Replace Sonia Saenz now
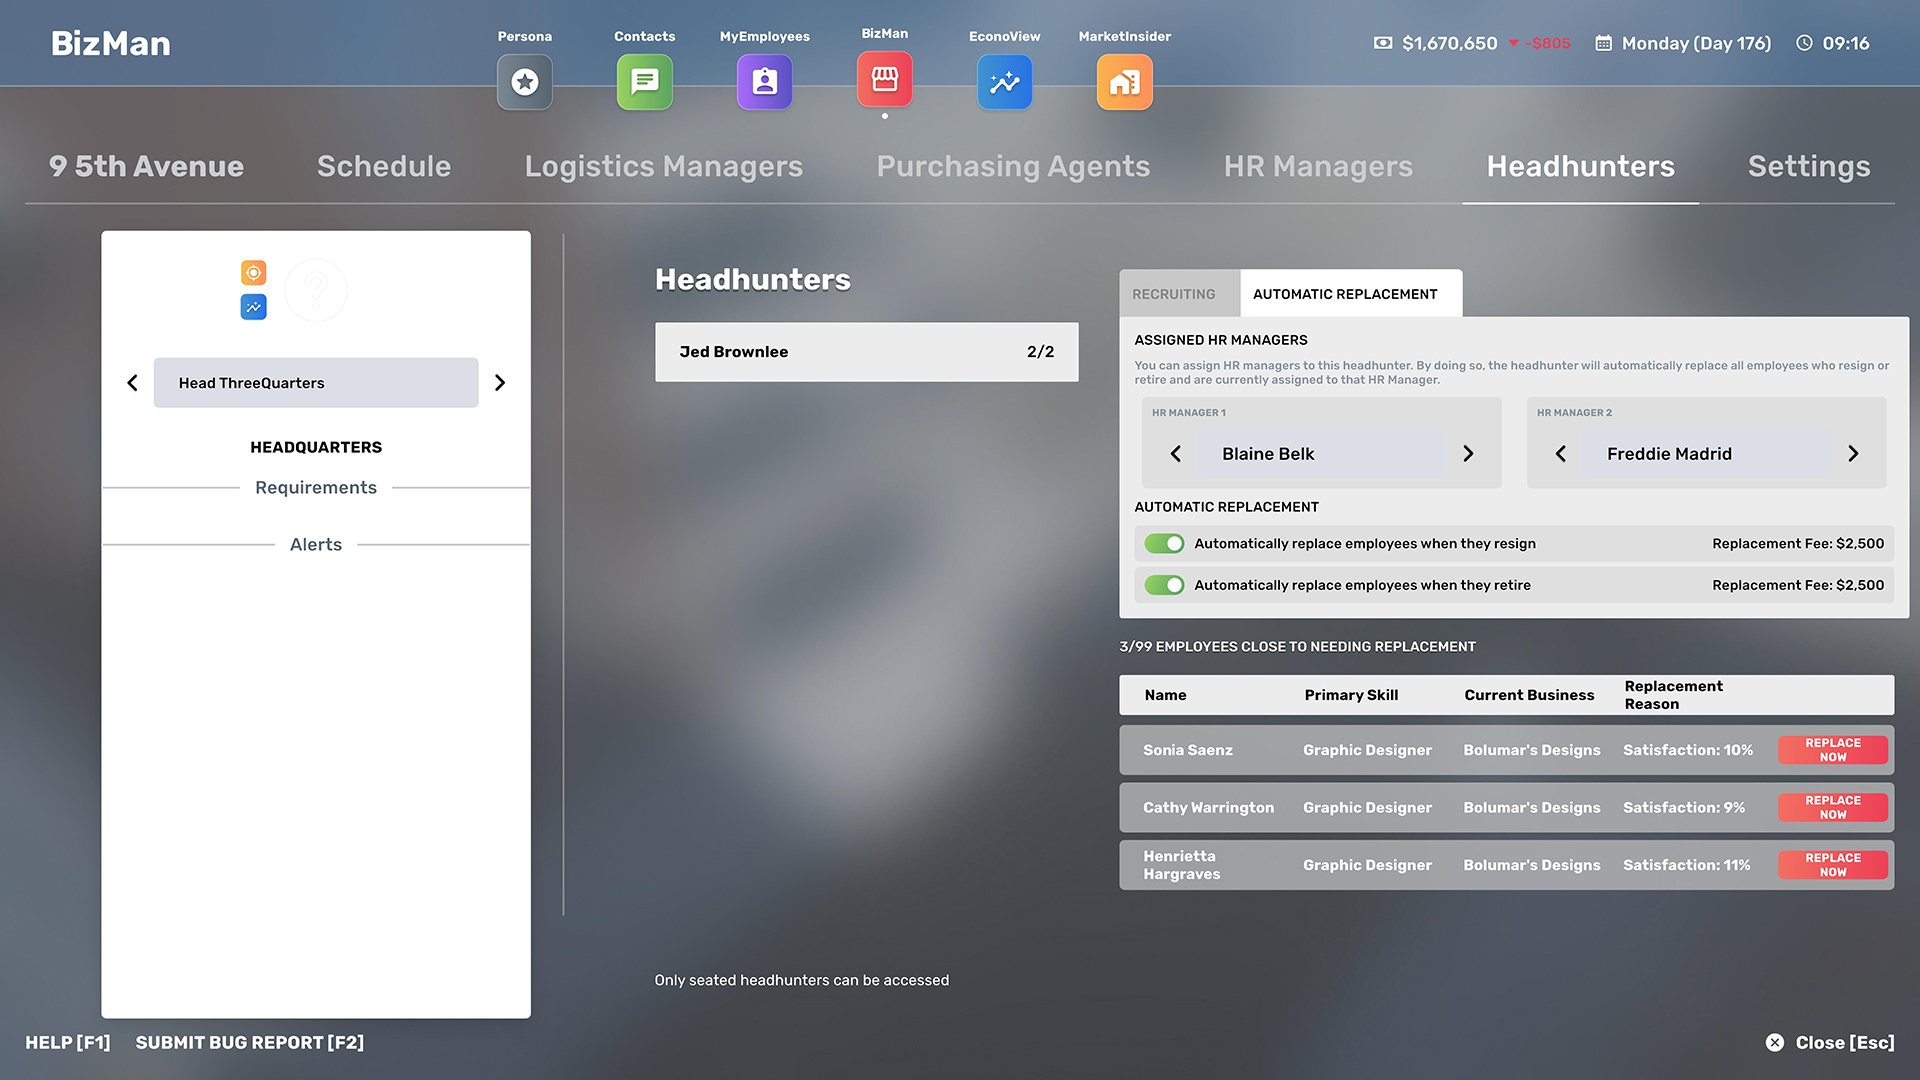This screenshot has width=1920, height=1080. [1832, 750]
